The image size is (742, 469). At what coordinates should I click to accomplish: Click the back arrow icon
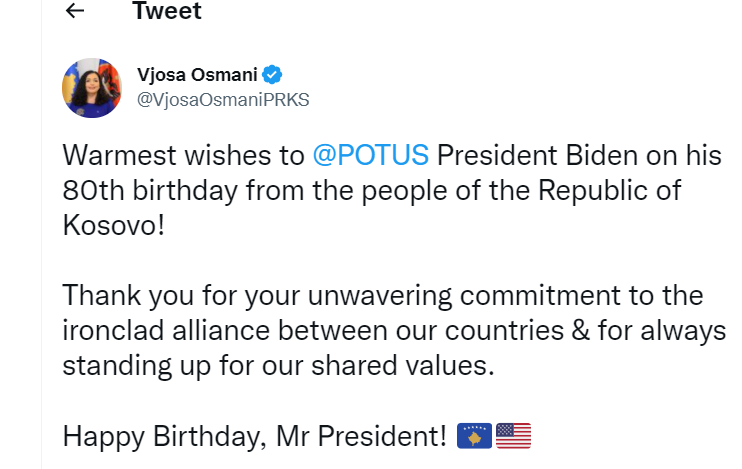point(74,12)
